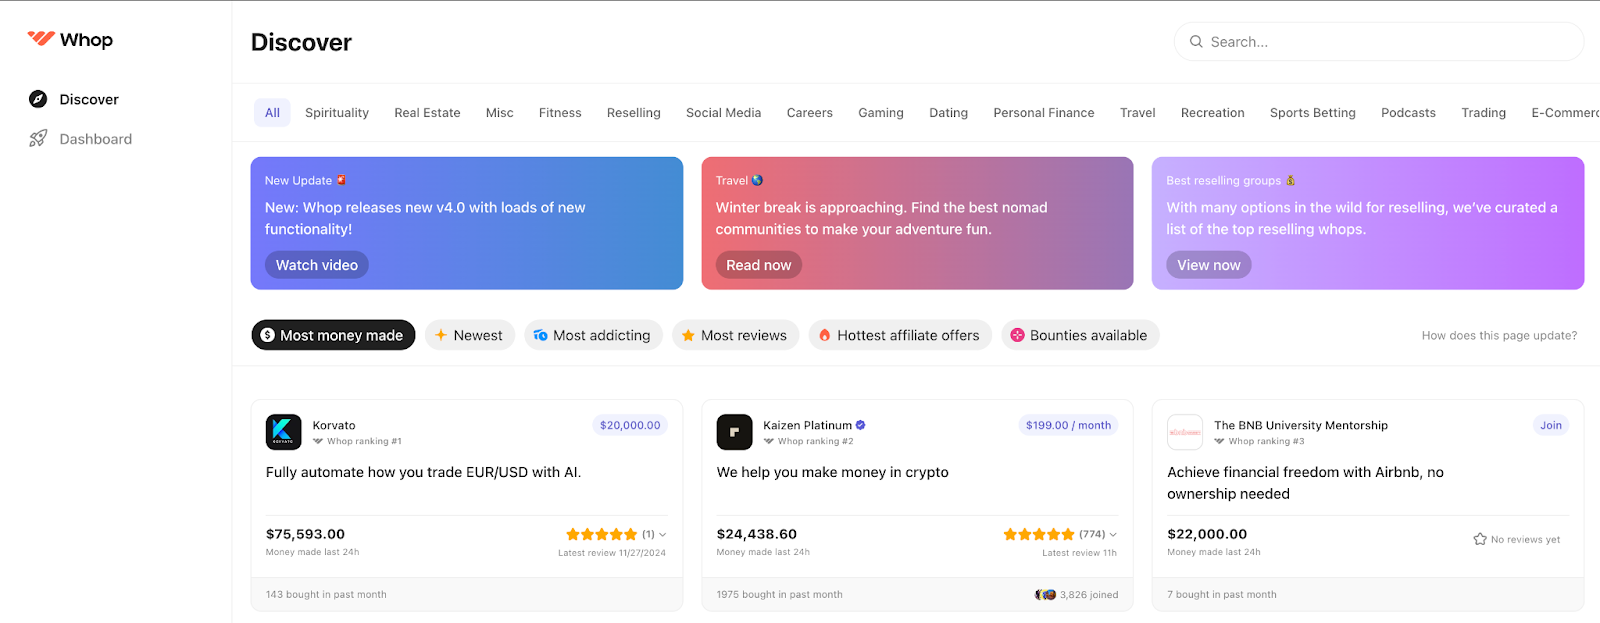Click the star icon on Most reviews filter
The image size is (1600, 623).
pos(688,335)
